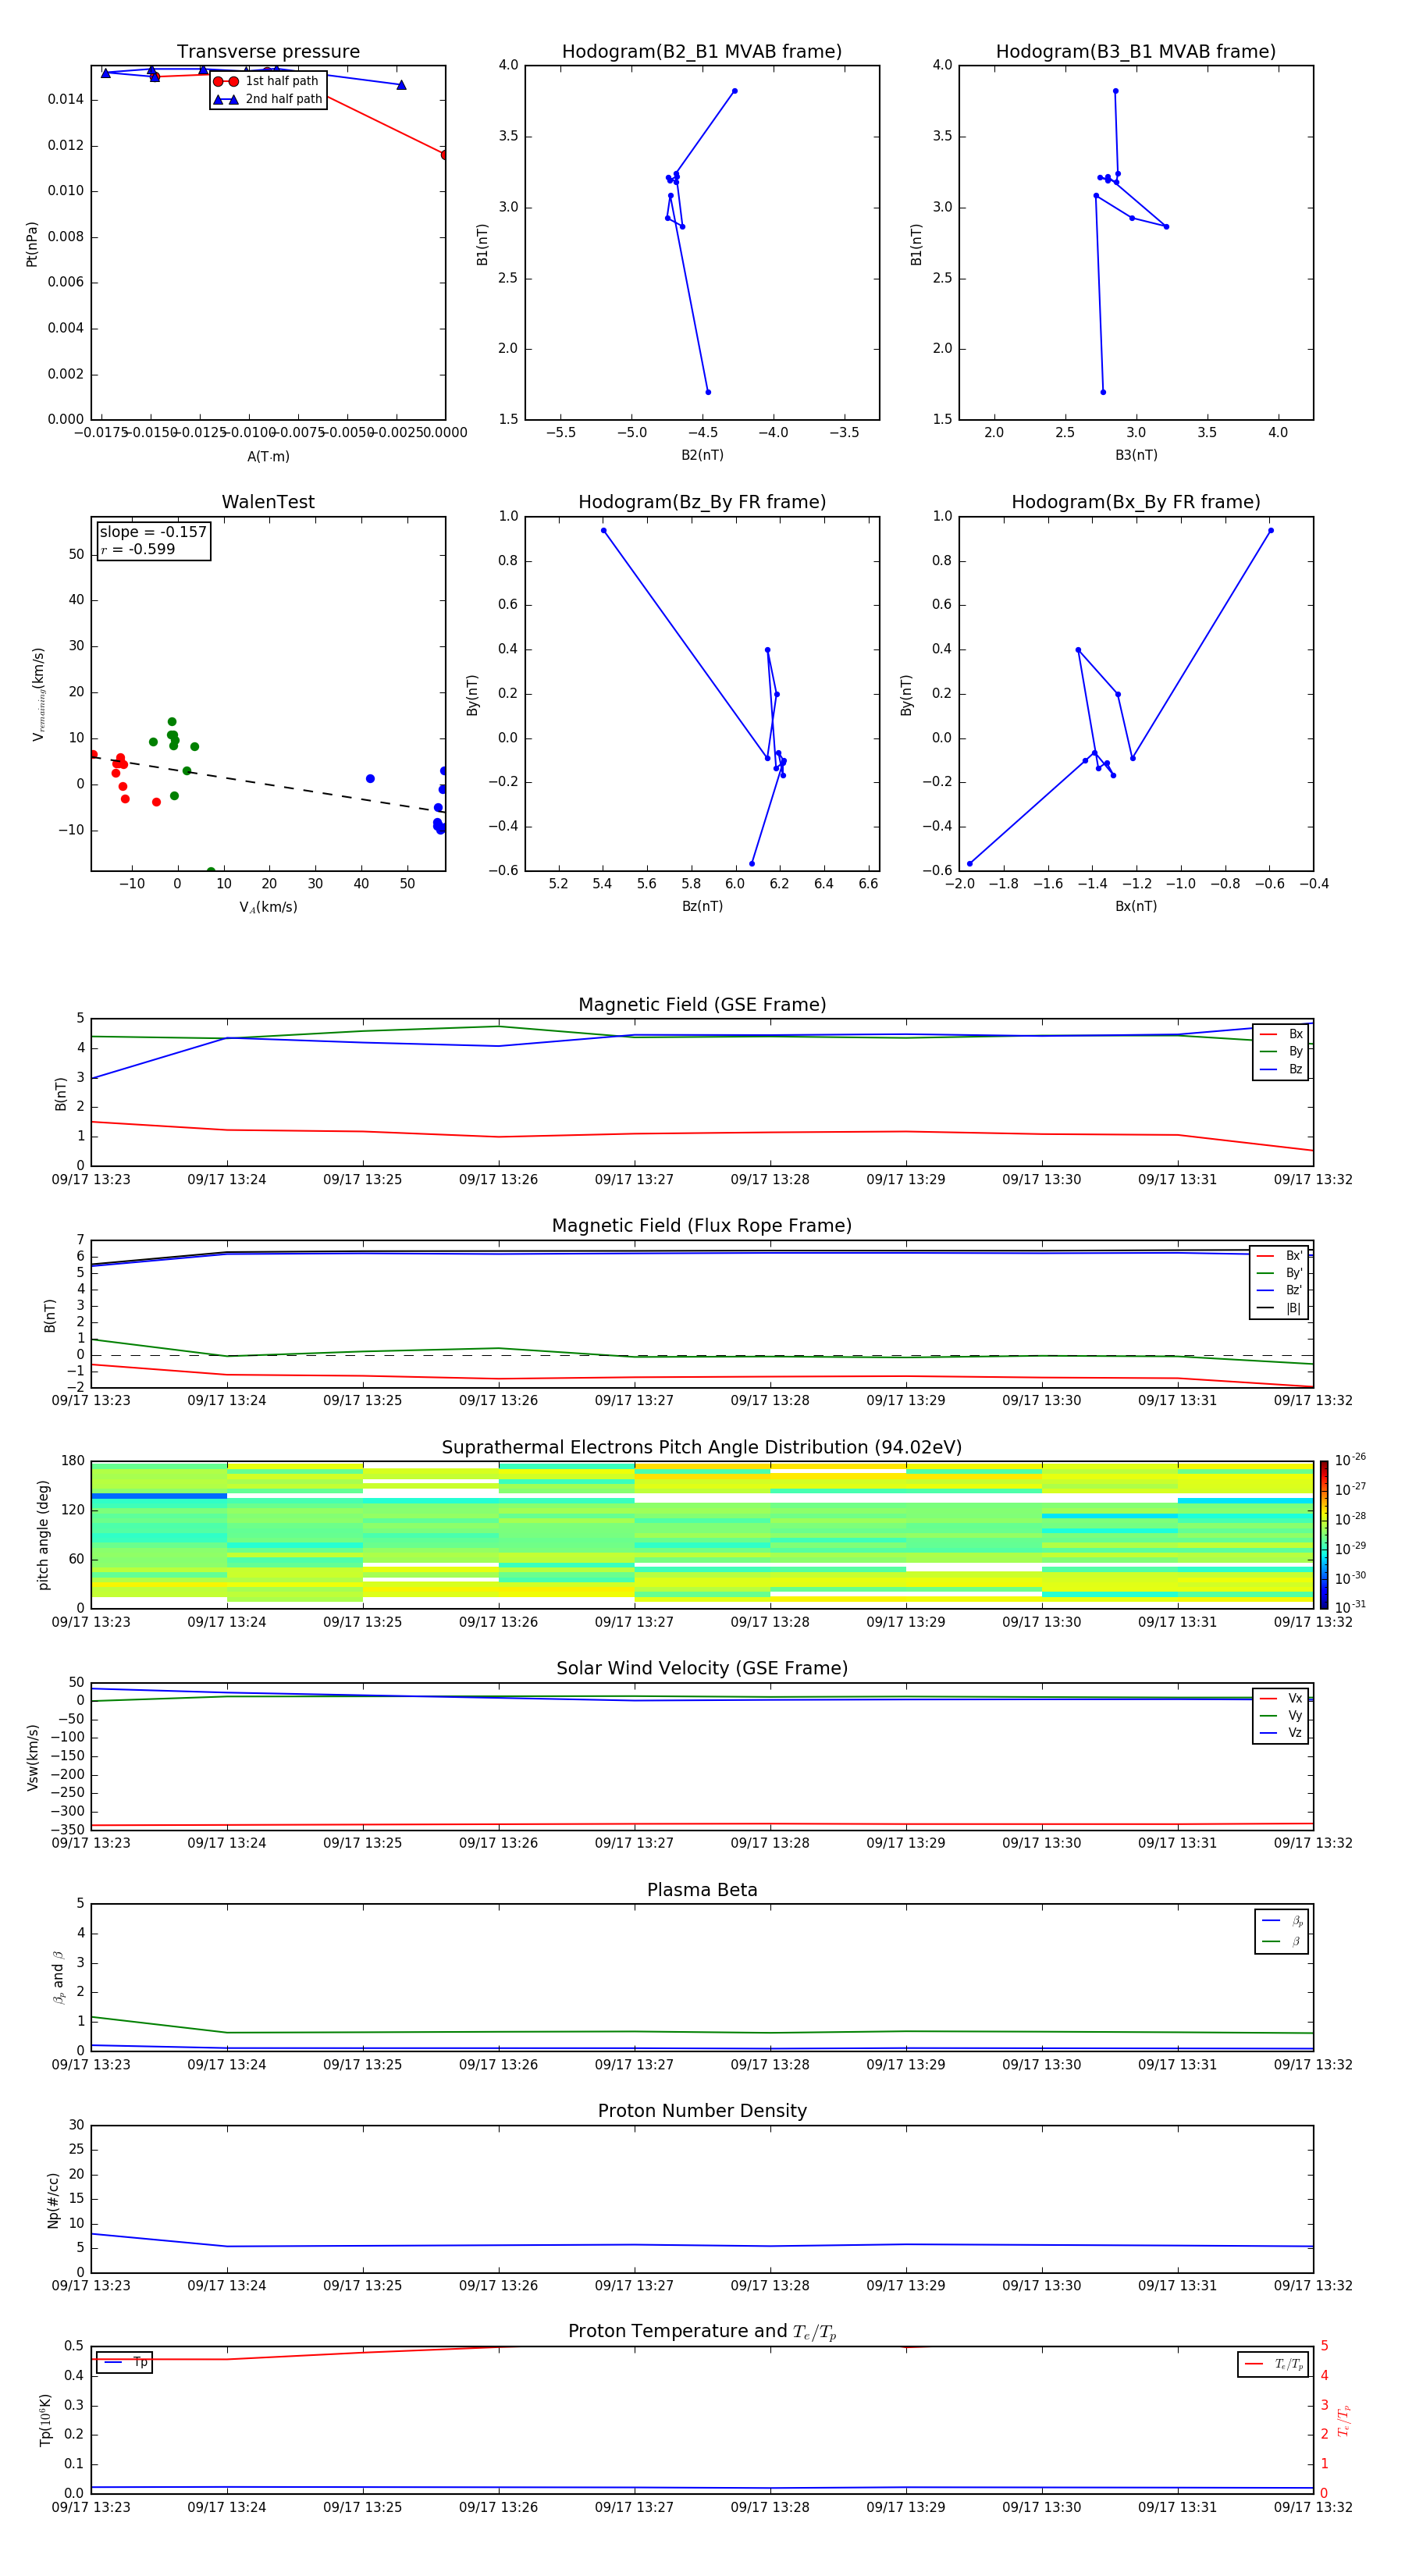Click the 'Bz' legend entry in GSE magnetic field
Viewport: 1405px width, 2576px height.
click(x=1281, y=1069)
